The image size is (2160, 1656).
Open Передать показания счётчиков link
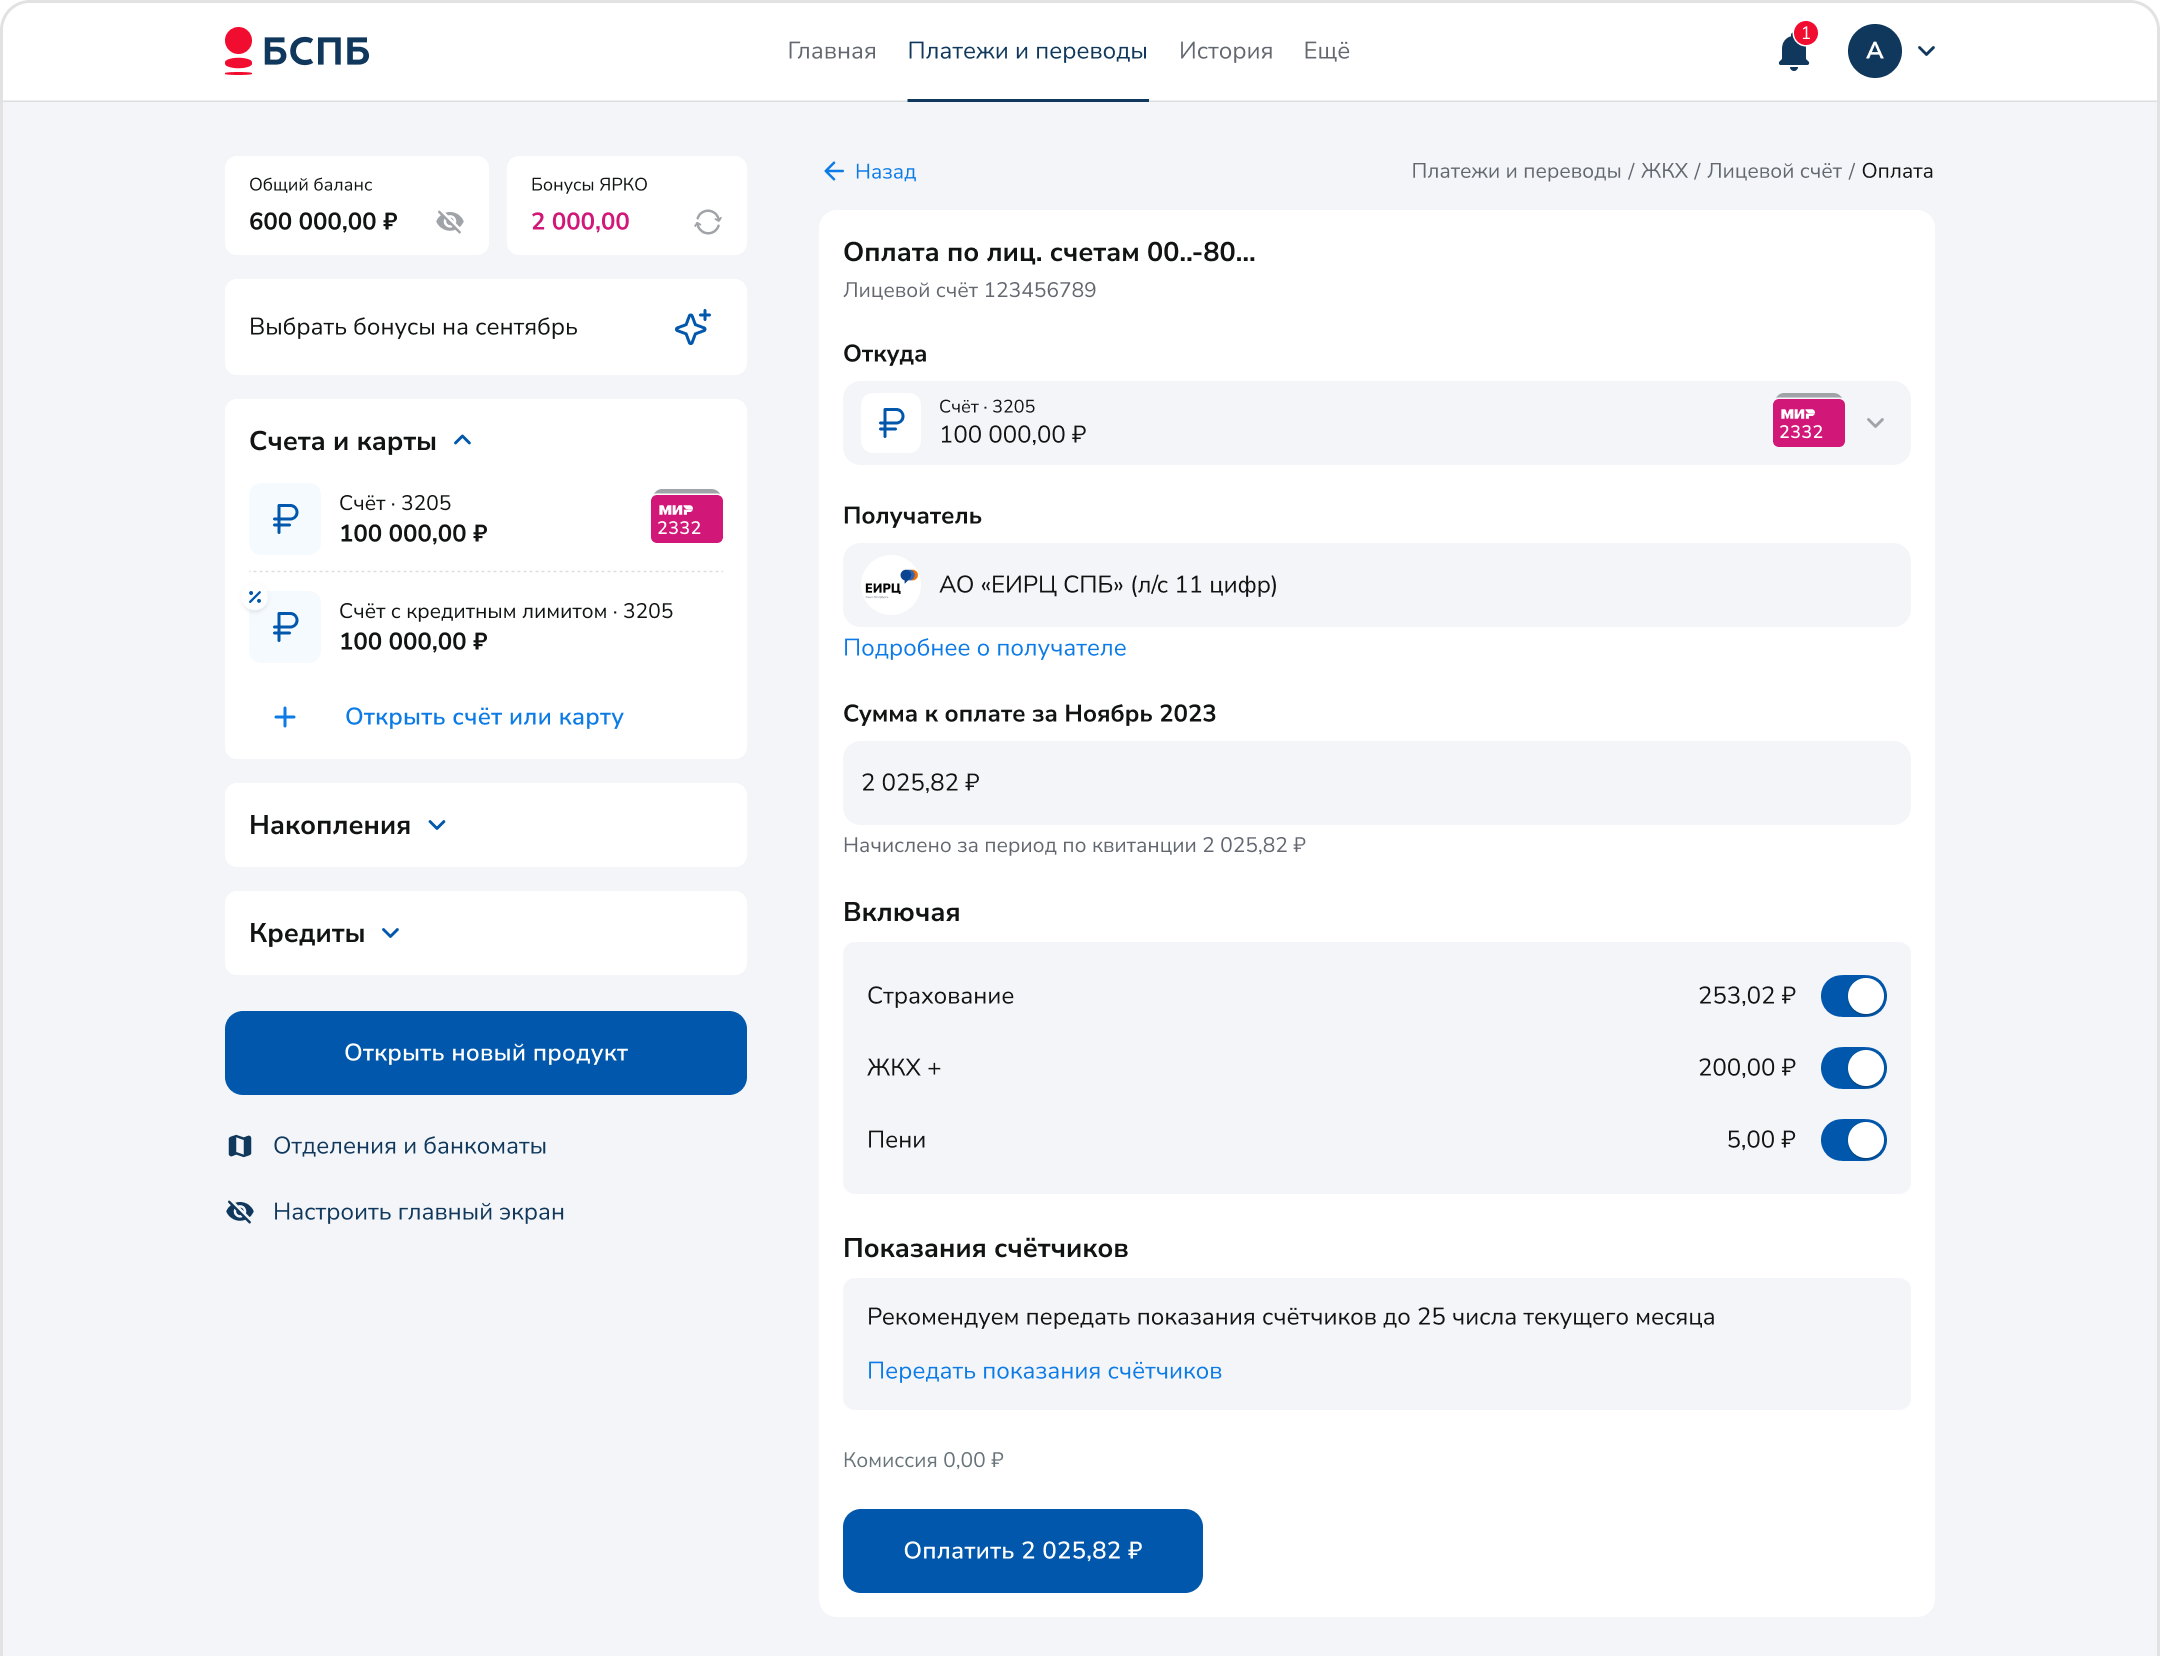(x=1044, y=1371)
